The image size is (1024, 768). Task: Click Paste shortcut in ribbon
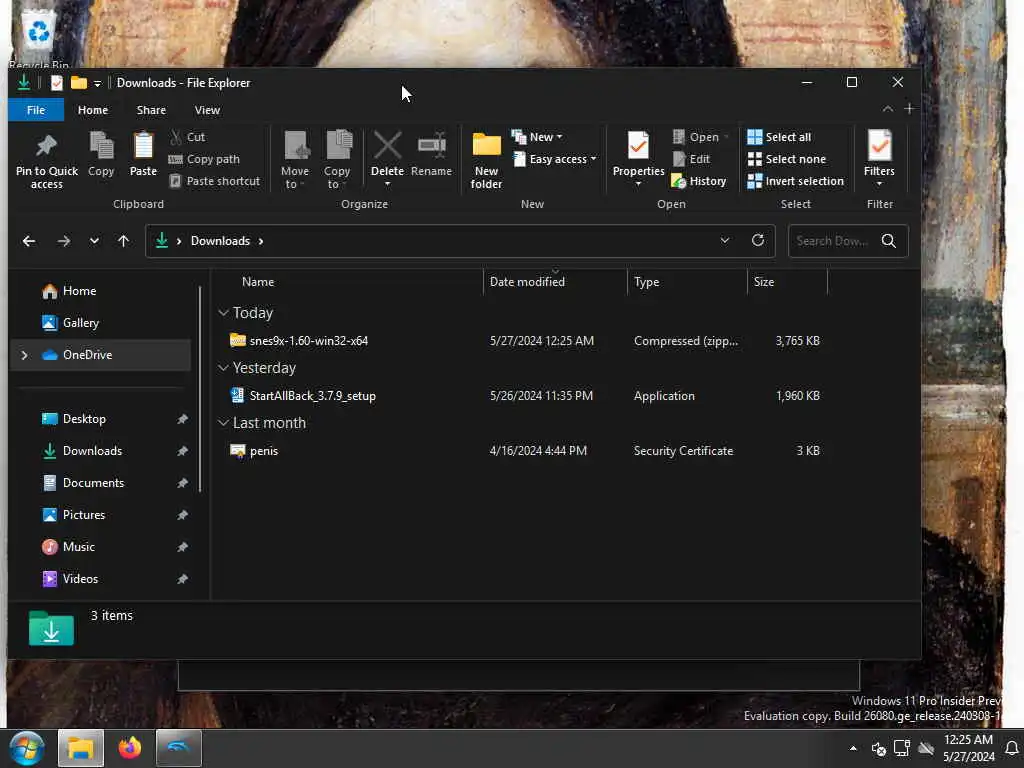214,181
